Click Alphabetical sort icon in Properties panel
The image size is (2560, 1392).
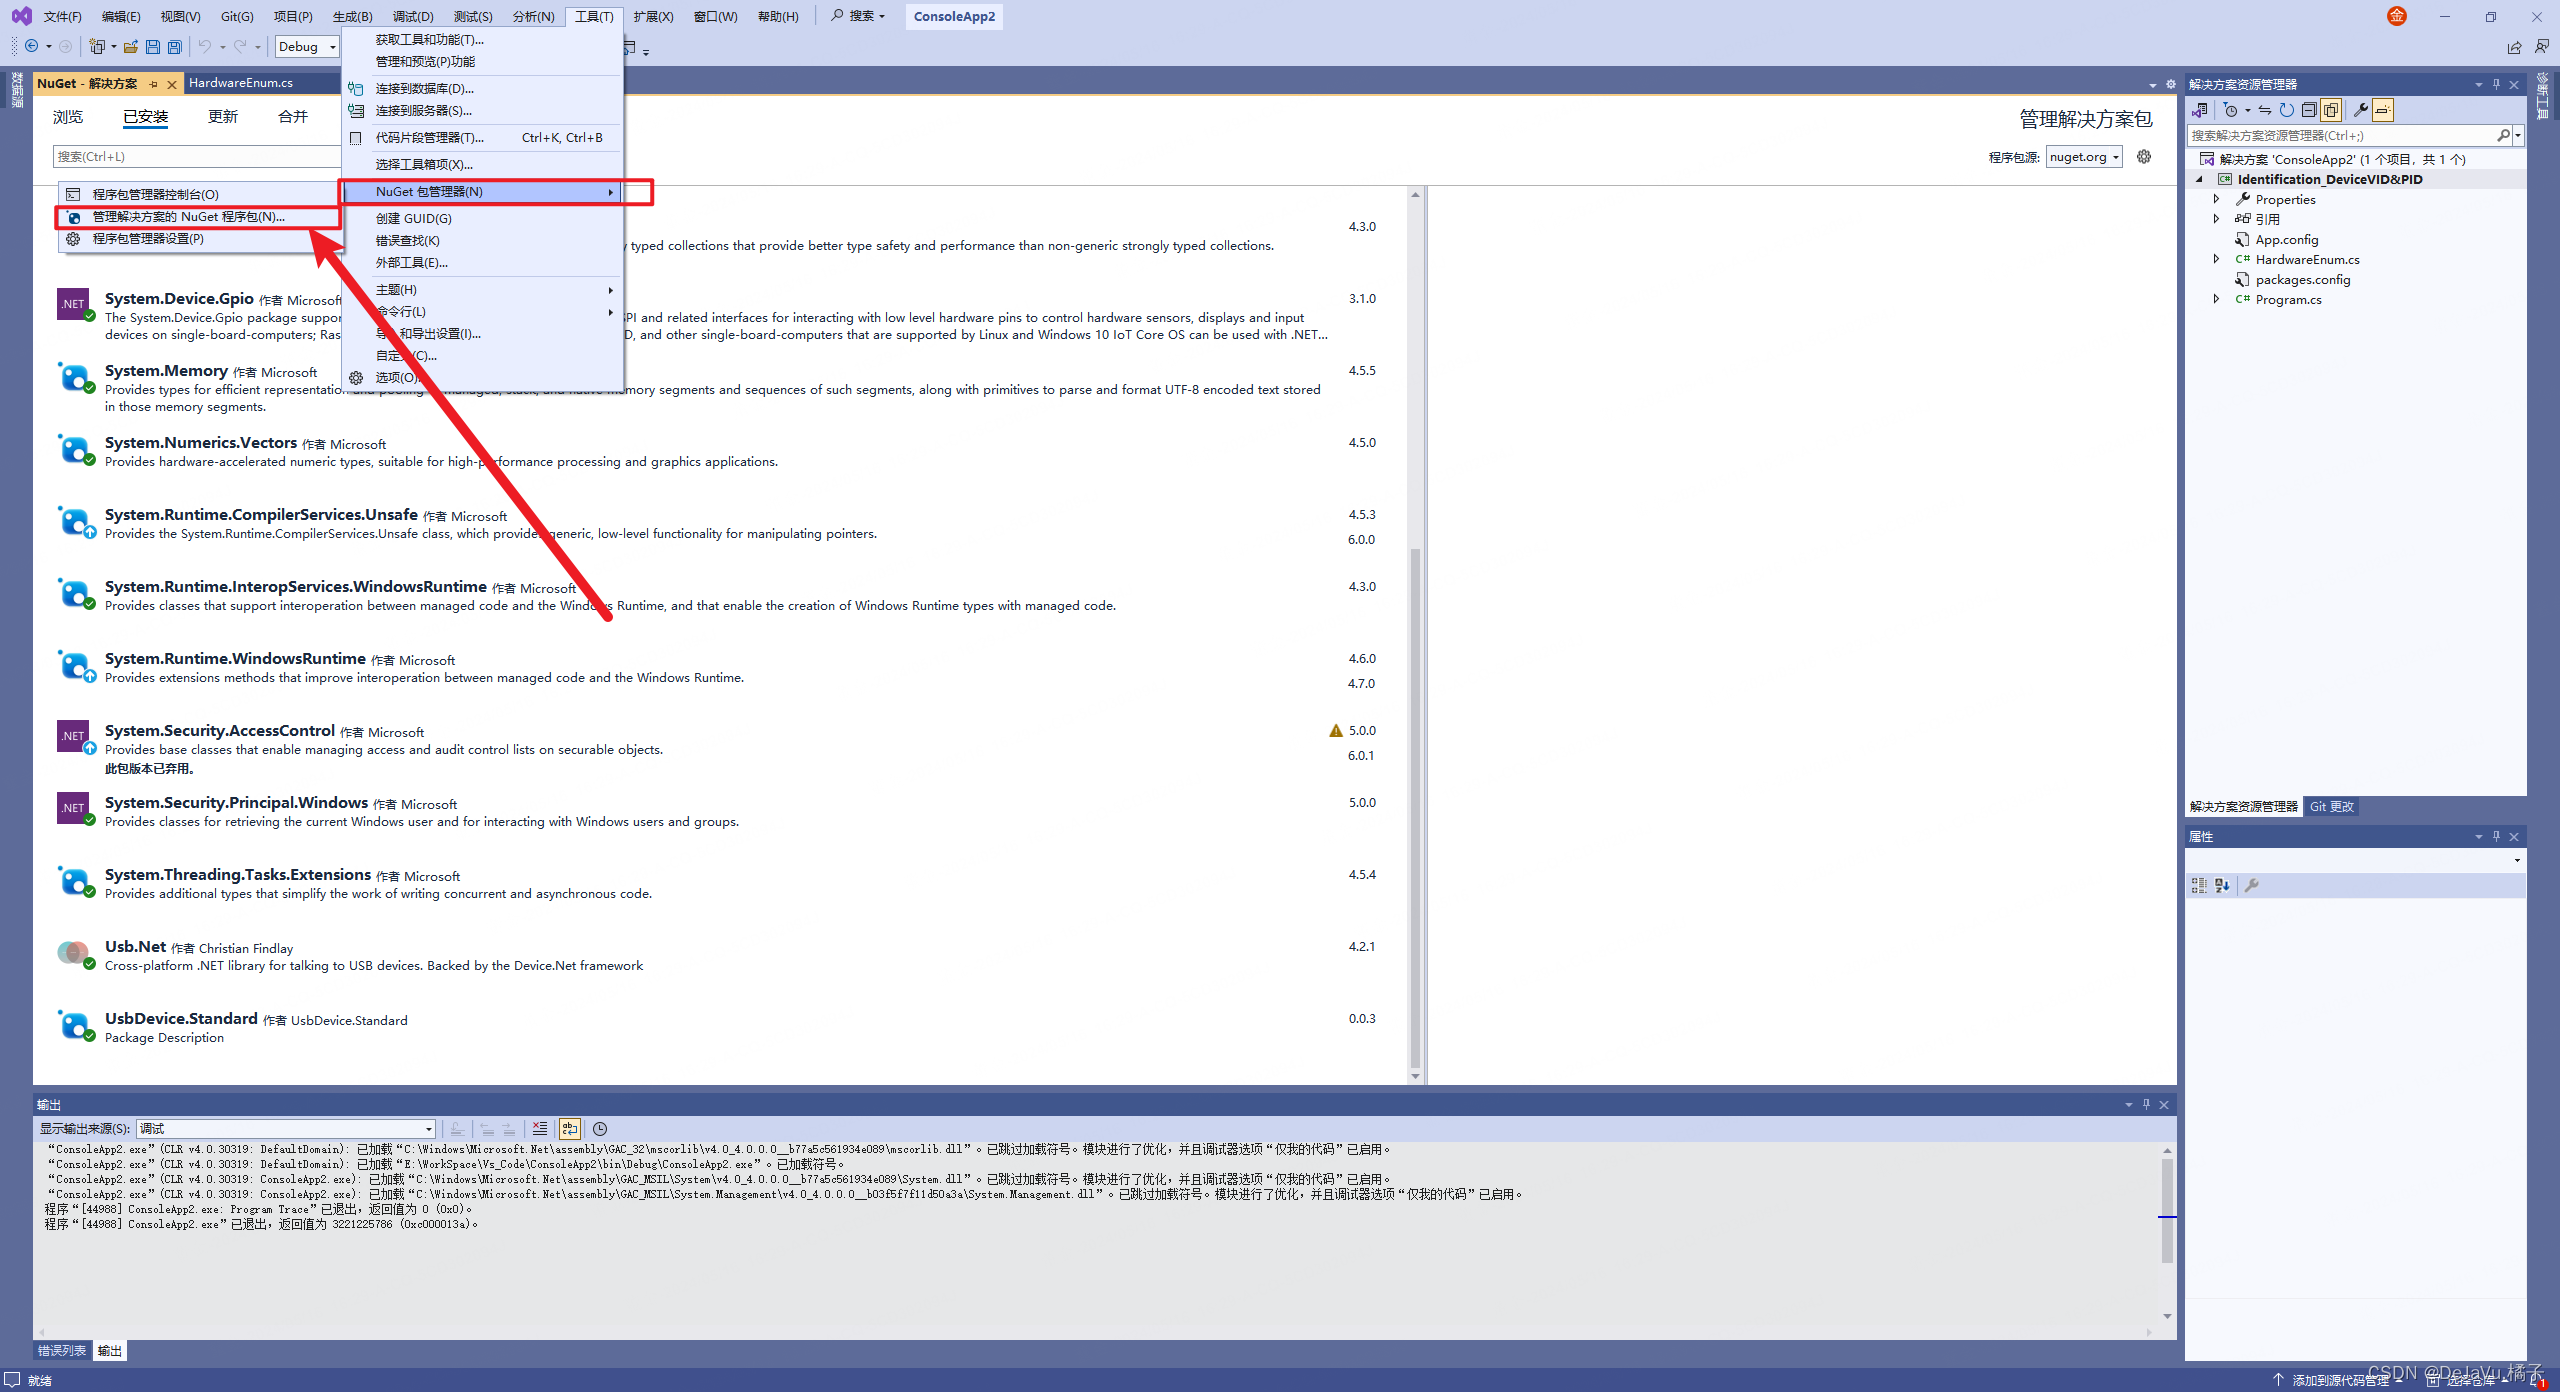[x=2222, y=885]
